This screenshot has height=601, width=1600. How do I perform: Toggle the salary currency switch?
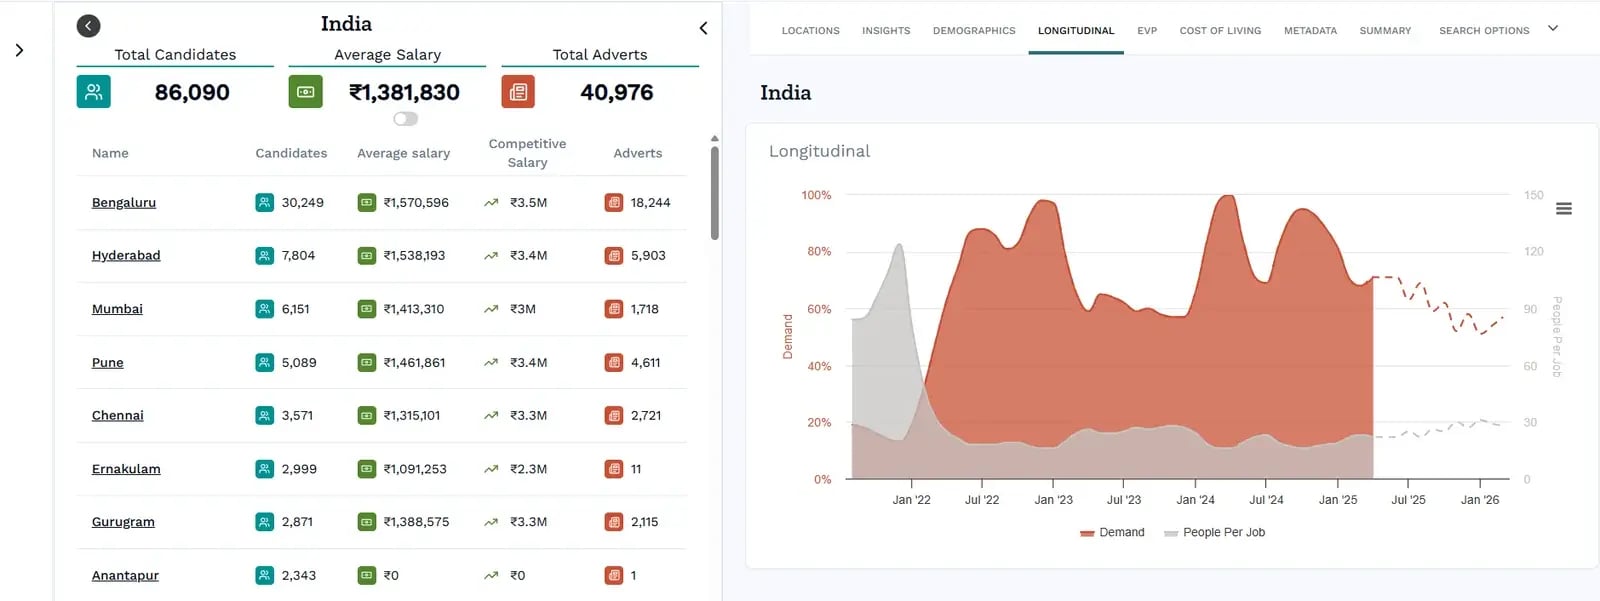pos(405,119)
